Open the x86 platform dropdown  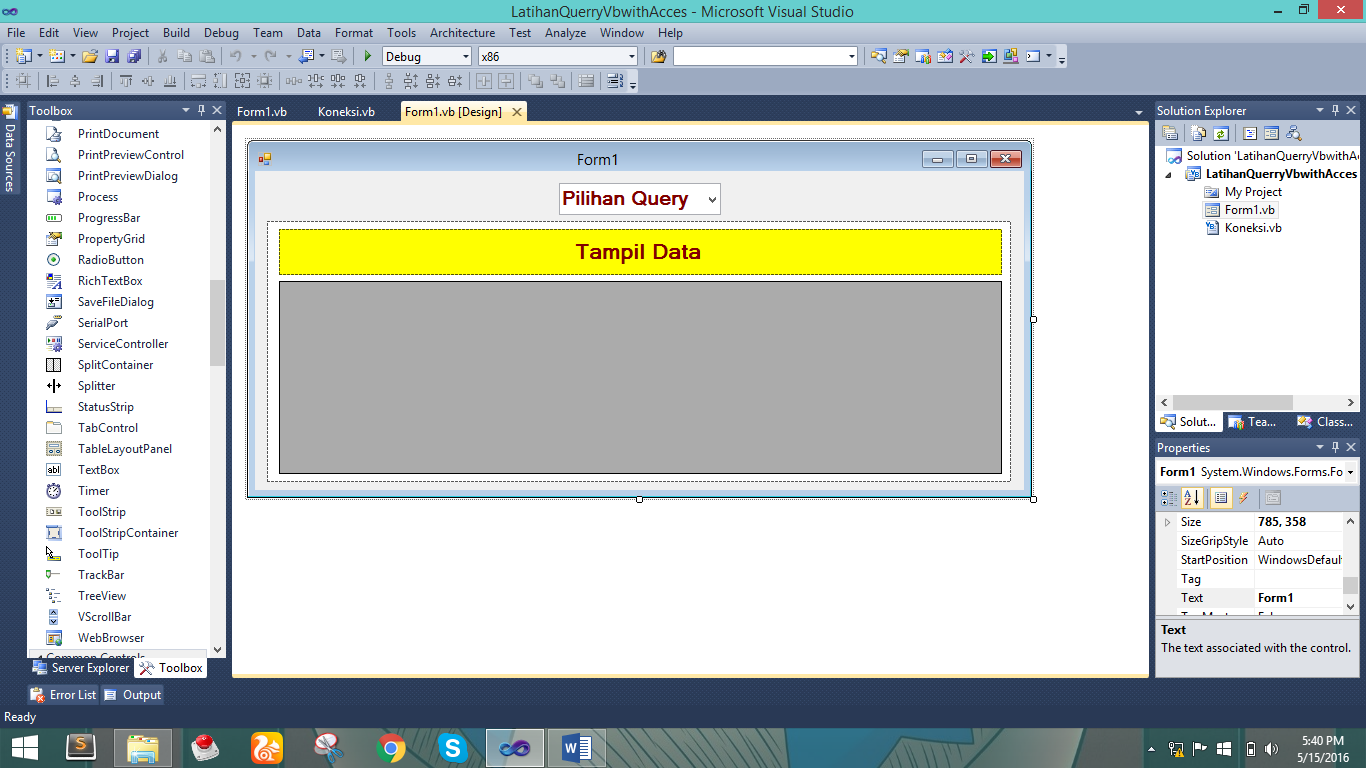[x=631, y=57]
